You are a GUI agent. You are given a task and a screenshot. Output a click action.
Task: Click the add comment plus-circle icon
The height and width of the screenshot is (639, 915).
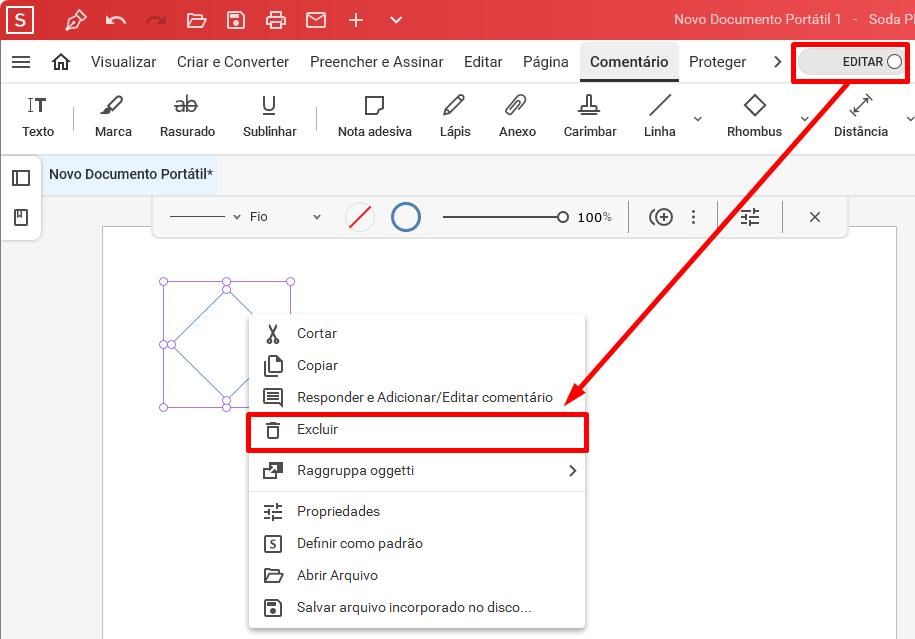pos(661,217)
